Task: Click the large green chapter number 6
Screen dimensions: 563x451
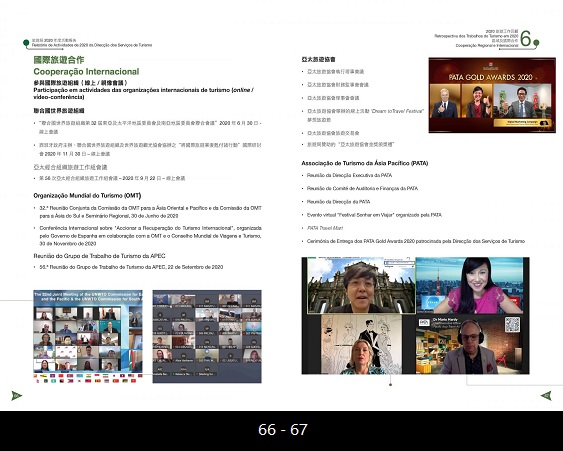Action: (525, 38)
